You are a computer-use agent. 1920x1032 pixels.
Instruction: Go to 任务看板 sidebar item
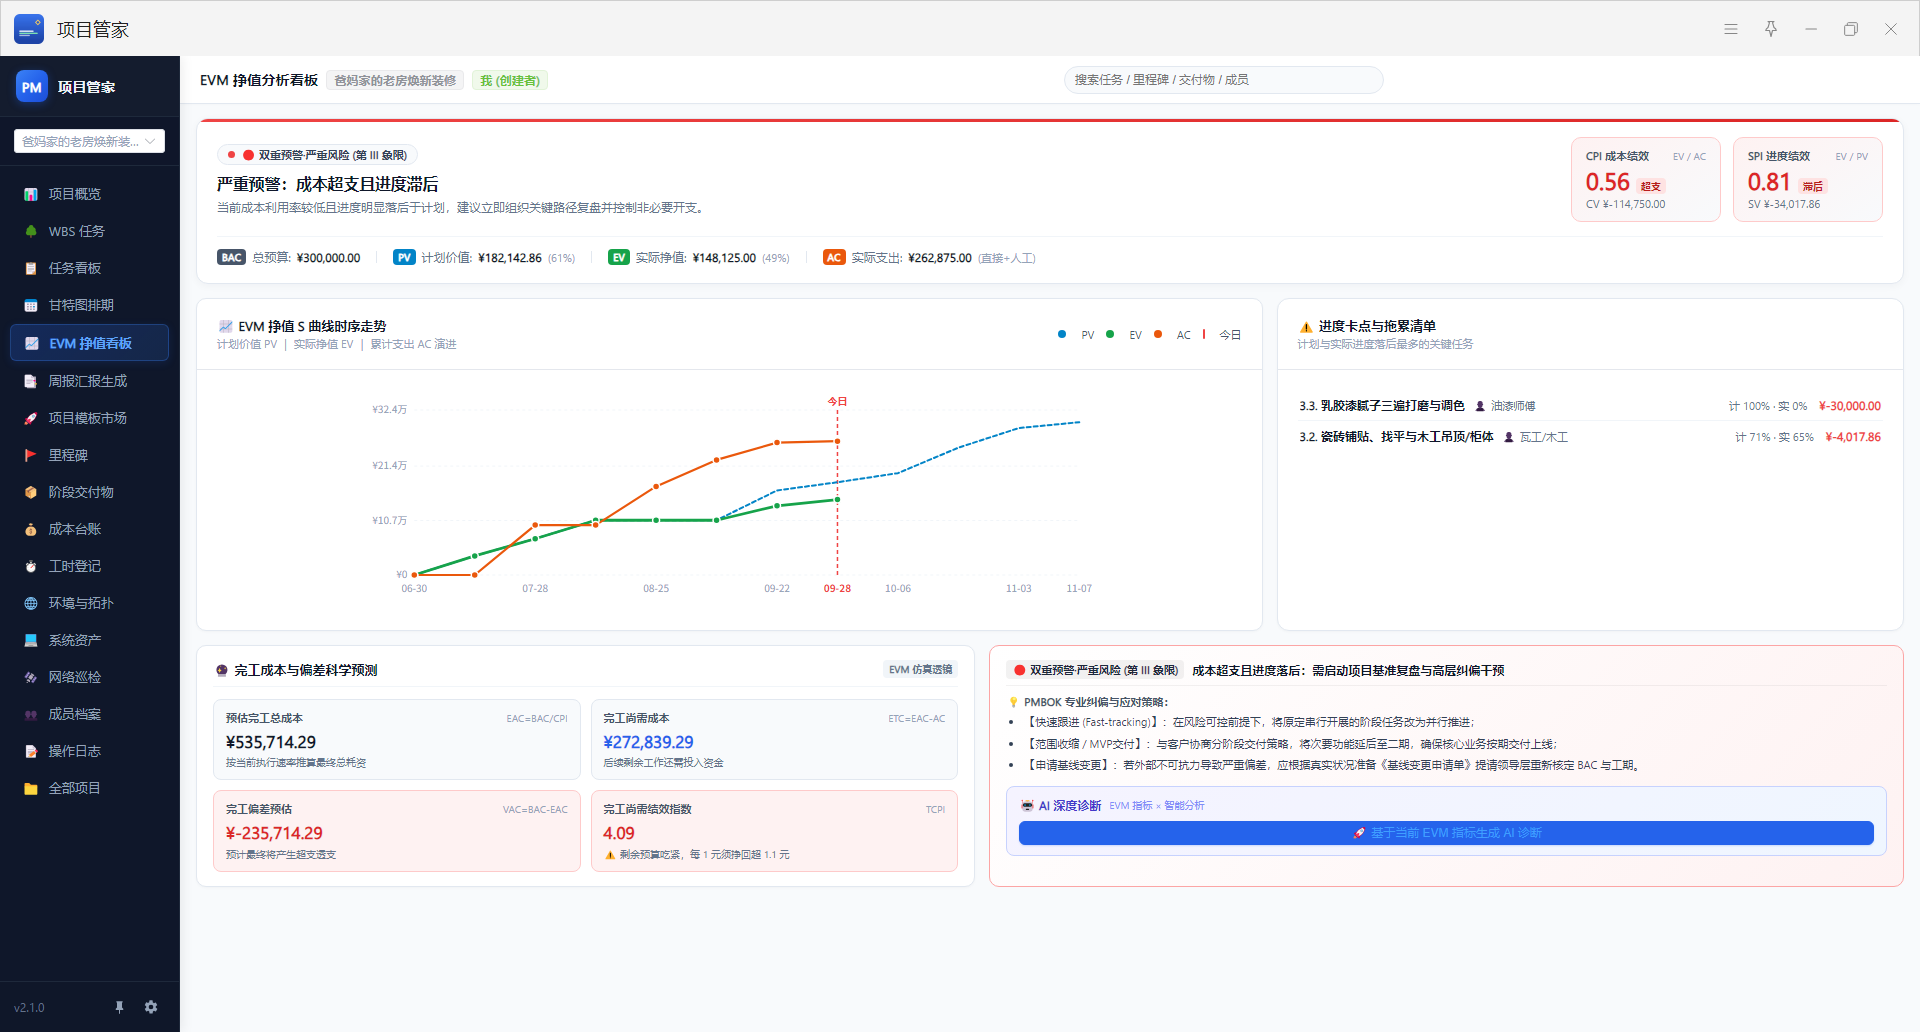coord(89,268)
